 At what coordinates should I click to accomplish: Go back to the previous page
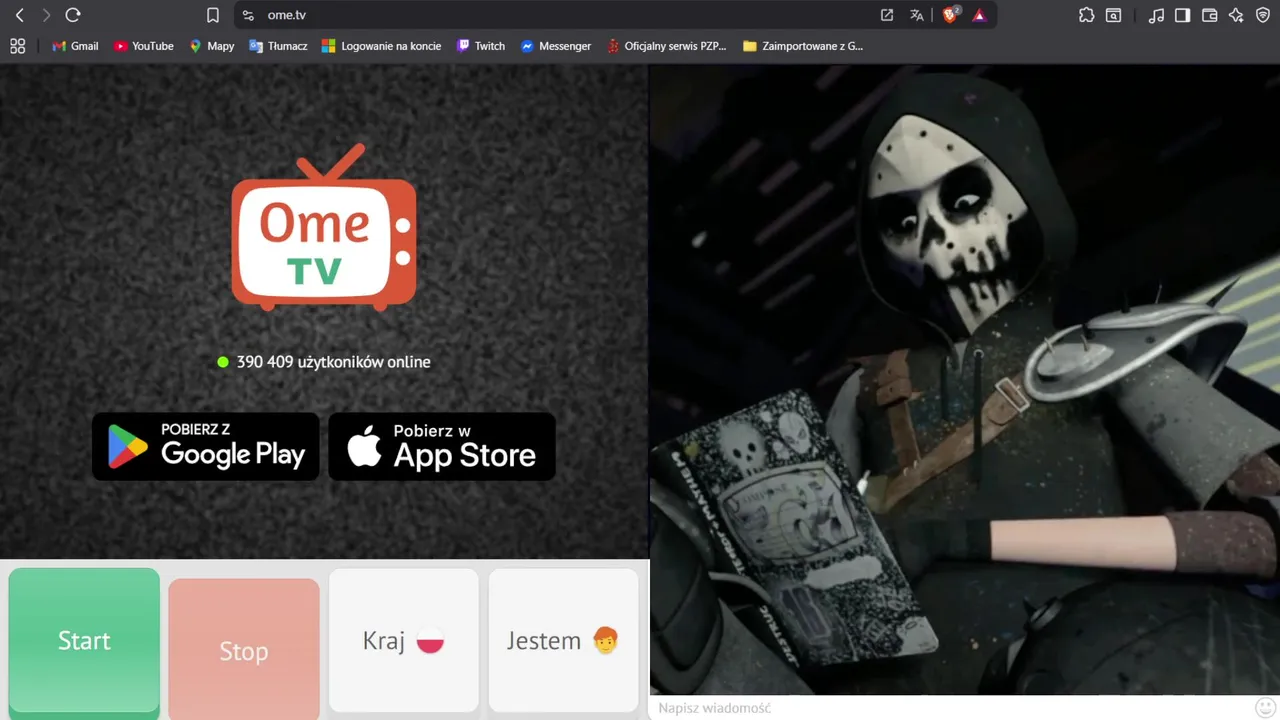pyautogui.click(x=19, y=15)
